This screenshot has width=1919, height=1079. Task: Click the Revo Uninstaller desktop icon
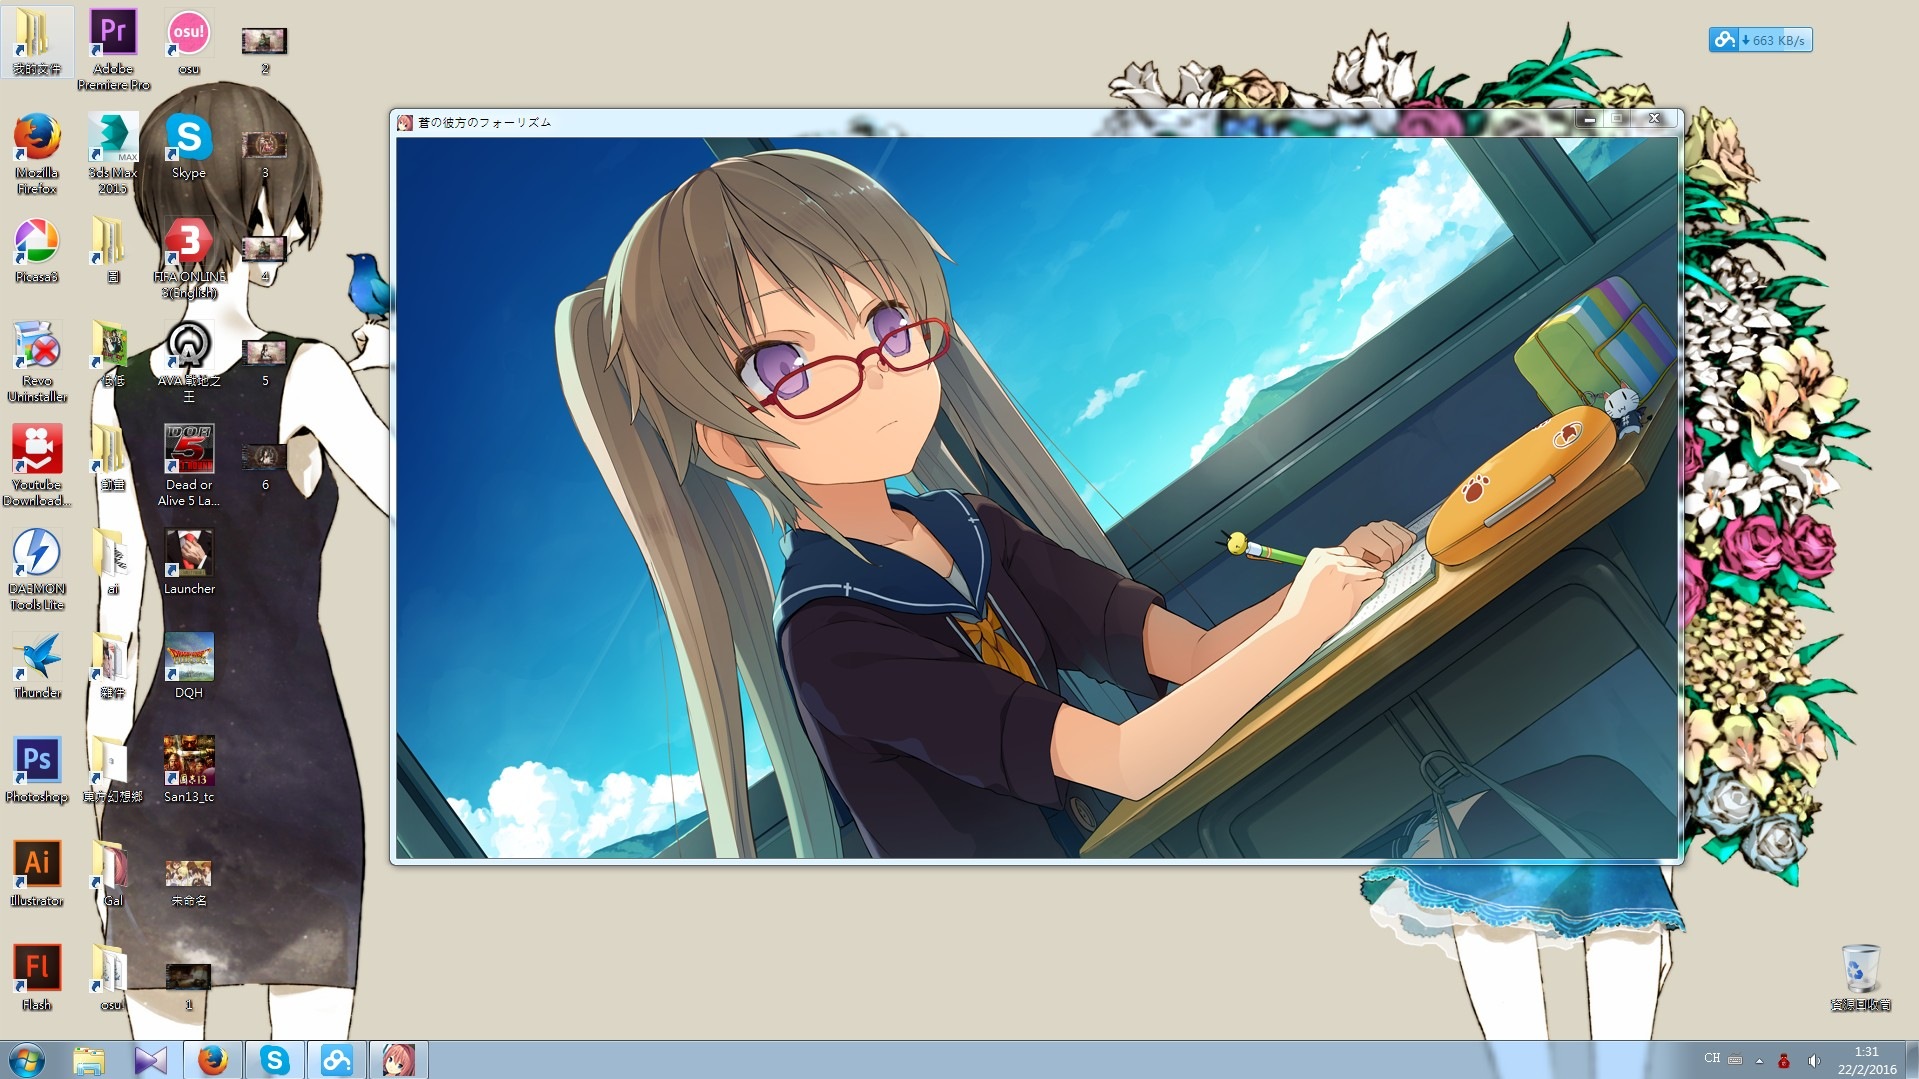click(37, 347)
